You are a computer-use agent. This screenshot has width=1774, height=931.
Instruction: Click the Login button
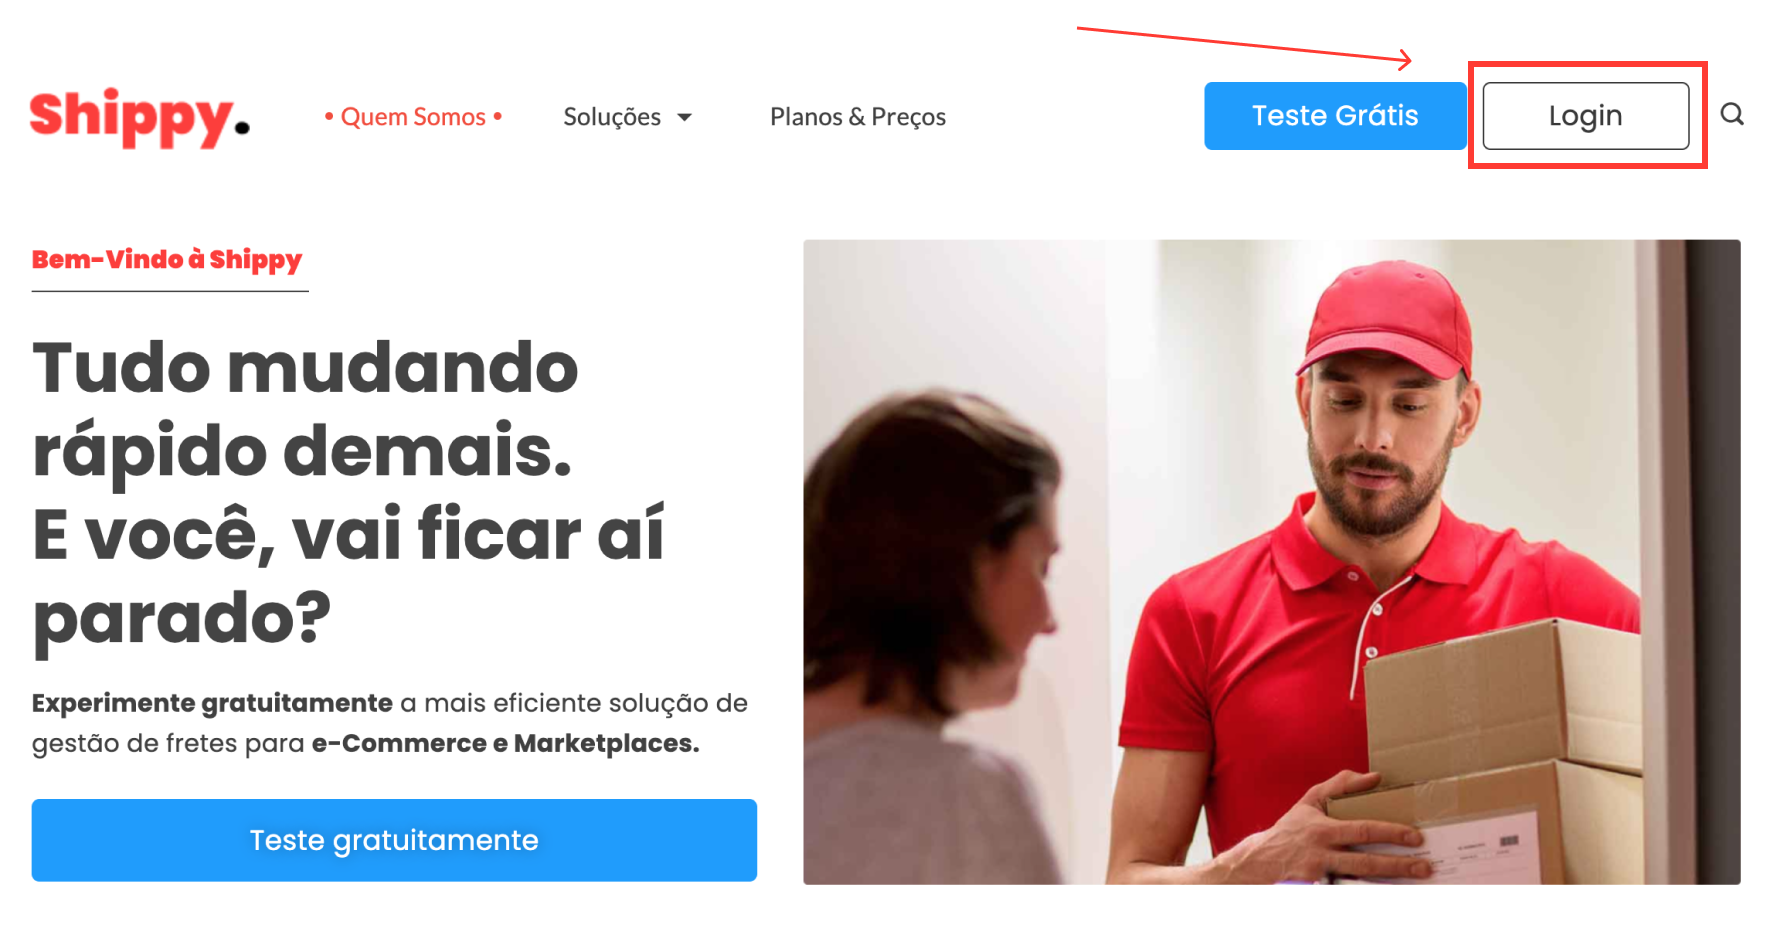coord(1586,116)
